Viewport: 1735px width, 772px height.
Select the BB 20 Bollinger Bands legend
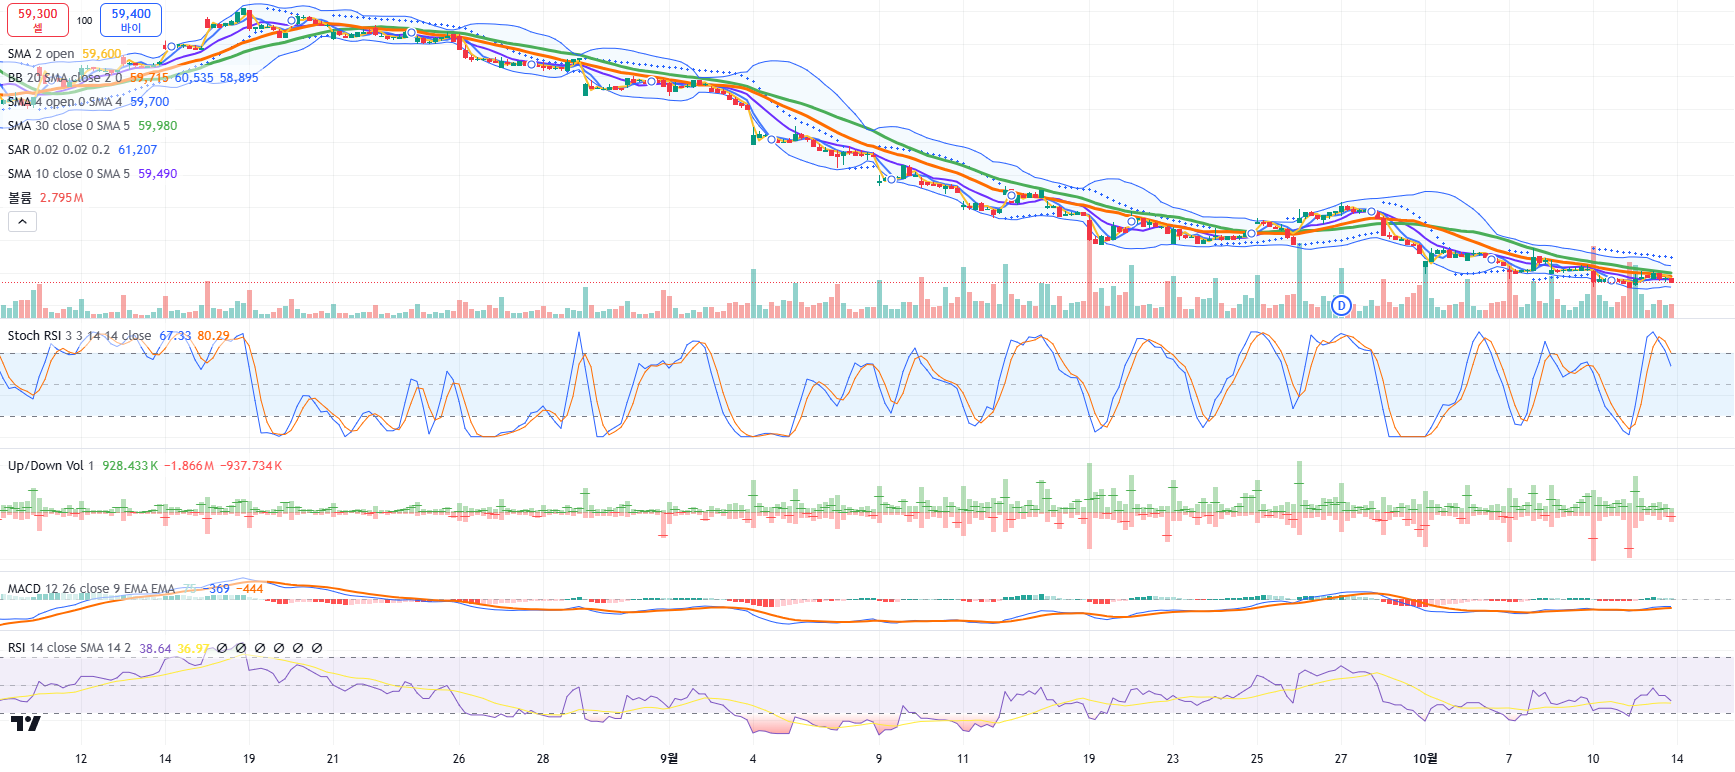tap(64, 78)
